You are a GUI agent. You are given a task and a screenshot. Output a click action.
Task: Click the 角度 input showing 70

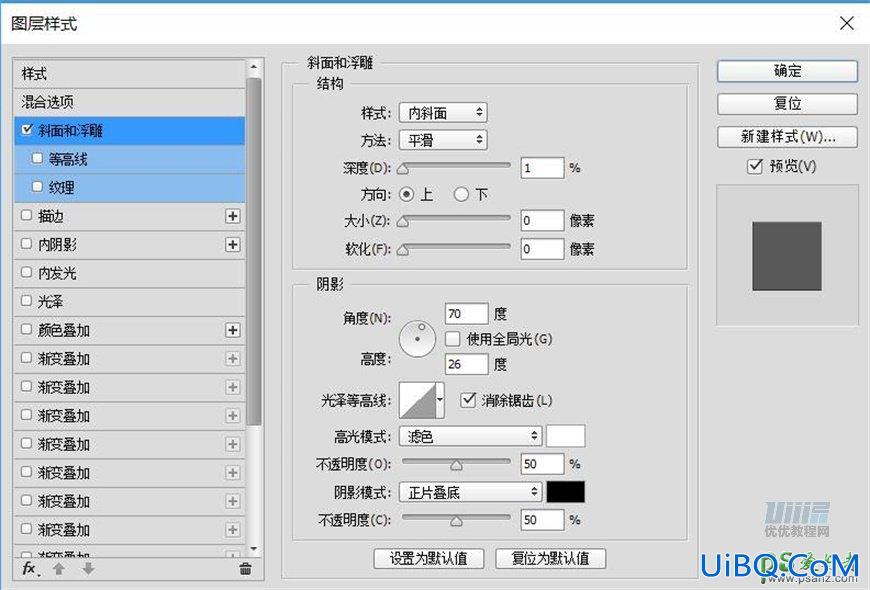(x=467, y=314)
